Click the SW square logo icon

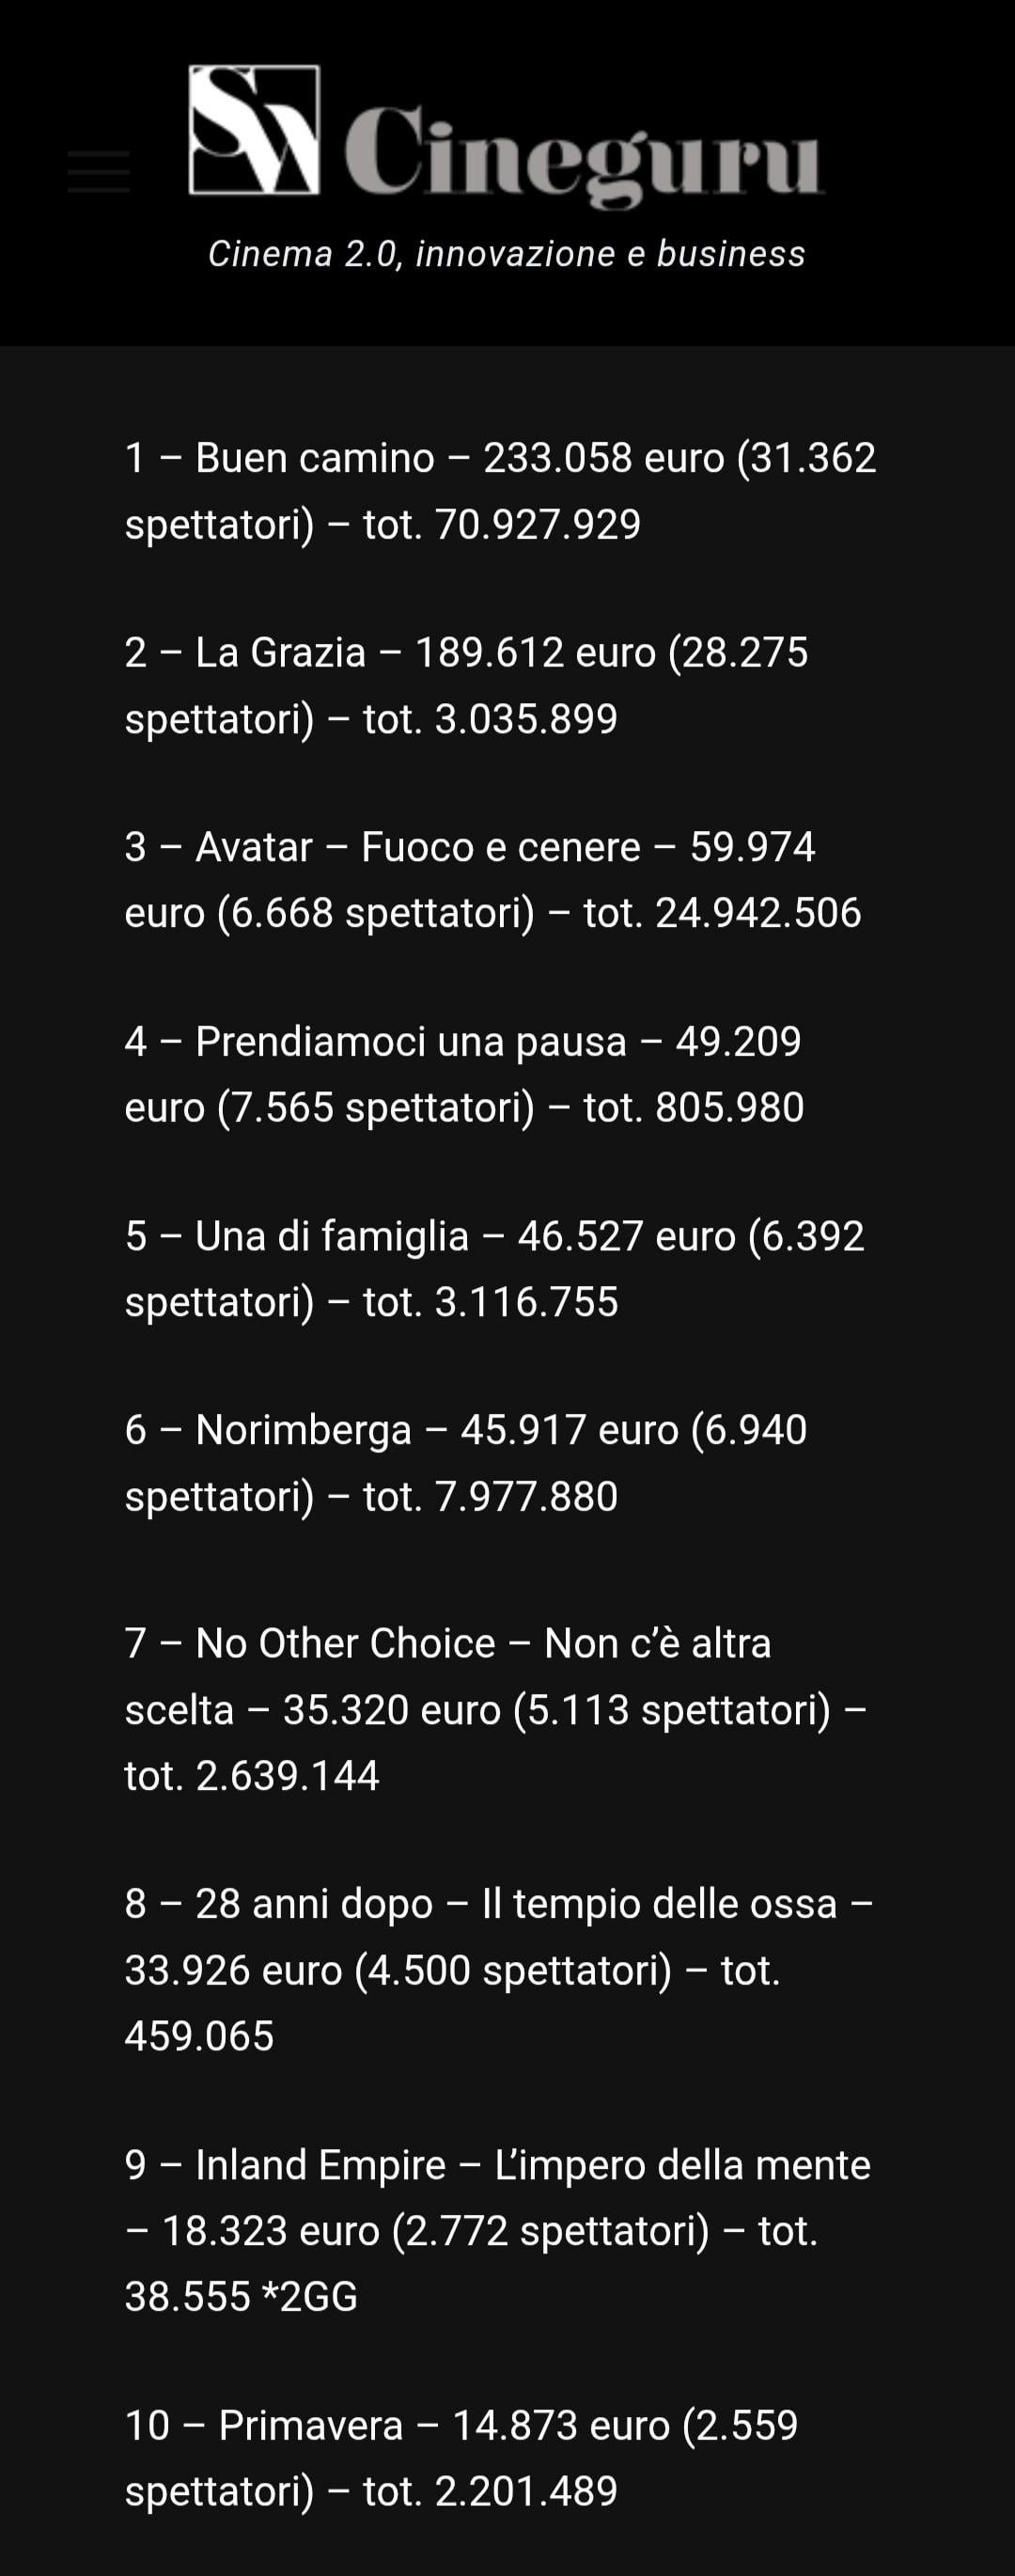[x=254, y=130]
